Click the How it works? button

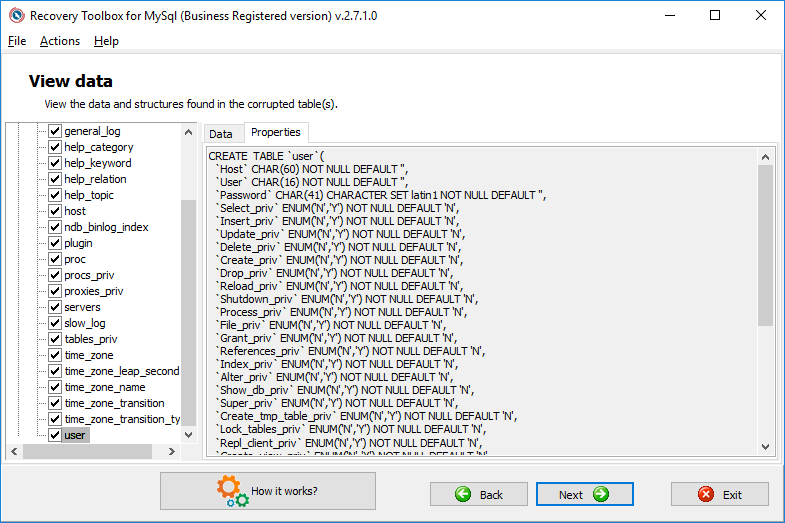tap(268, 491)
